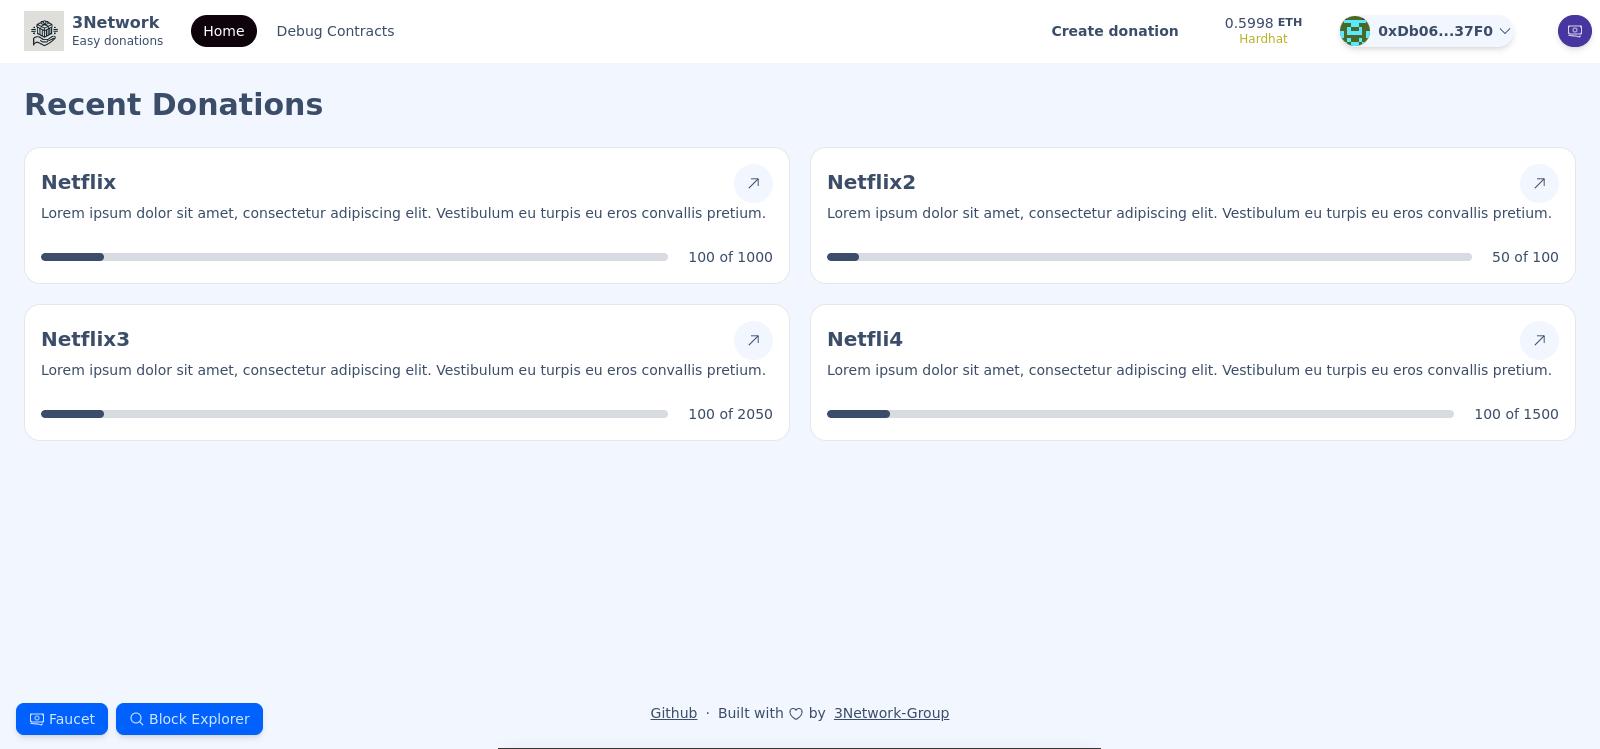The image size is (1600, 749).
Task: Click the '100 of 2050' amount text
Action: click(x=730, y=414)
